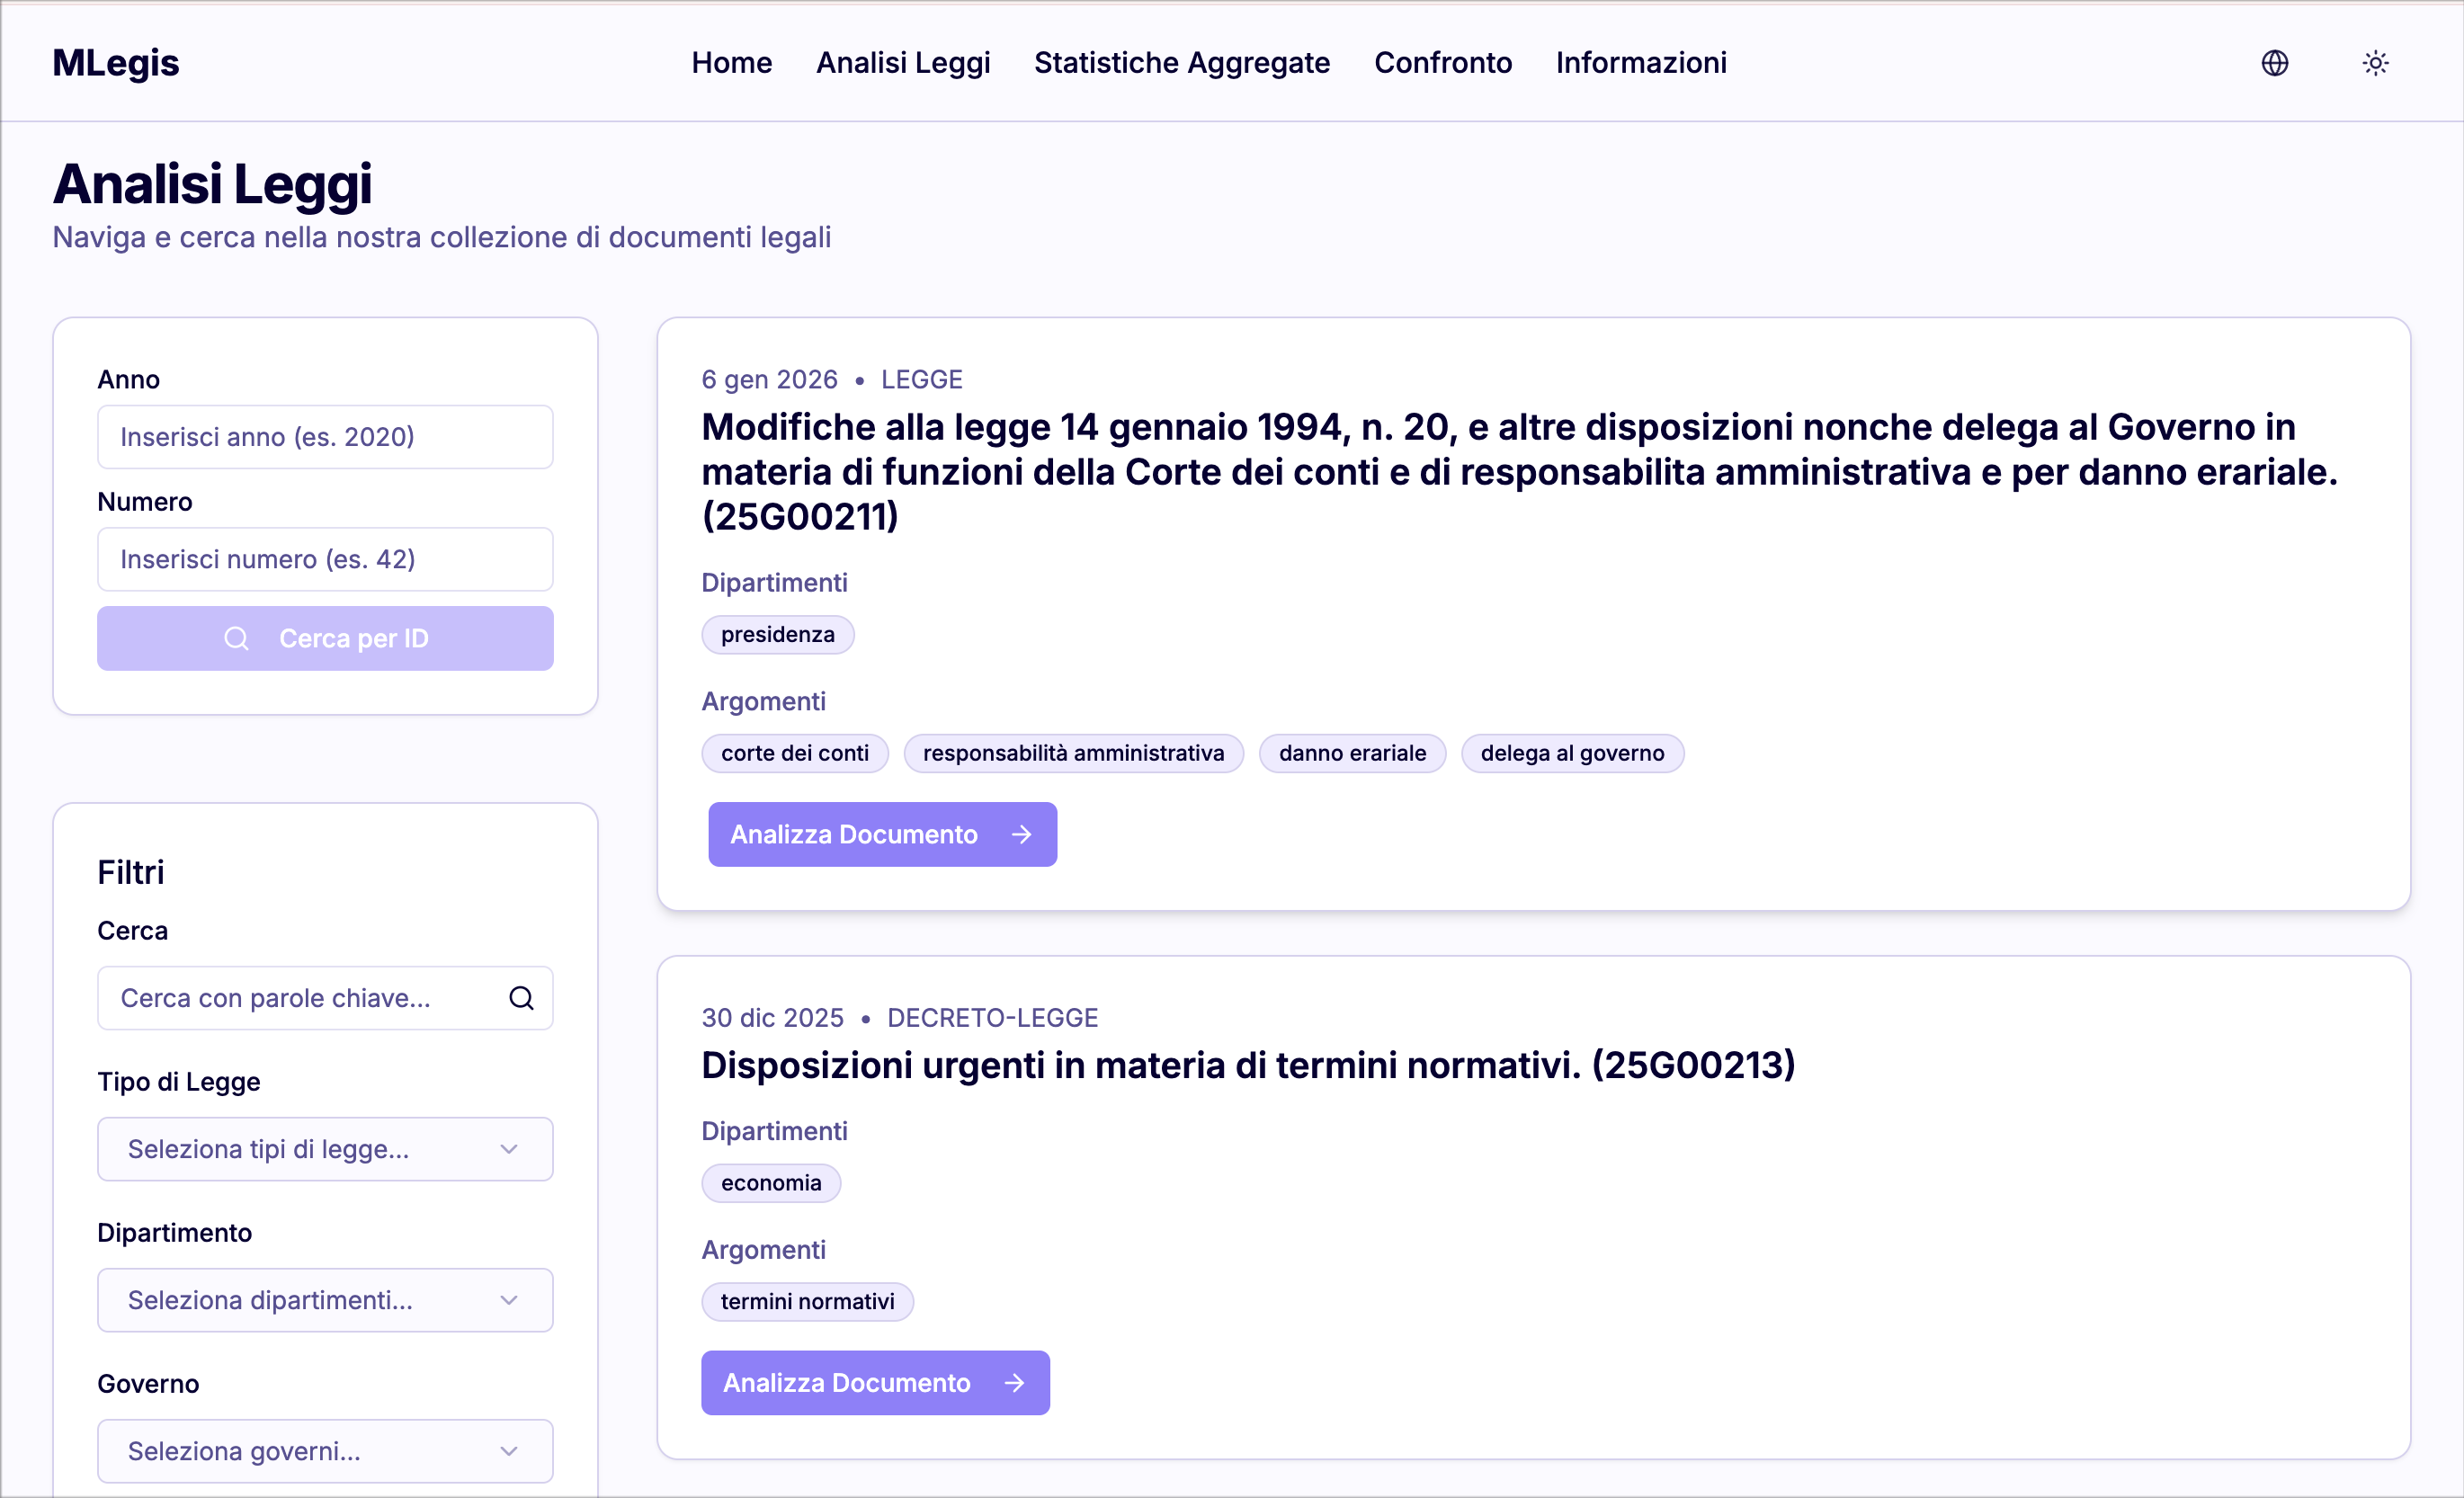The image size is (2464, 1498).
Task: Toggle the sun light/dark theme icon
Action: point(2375,63)
